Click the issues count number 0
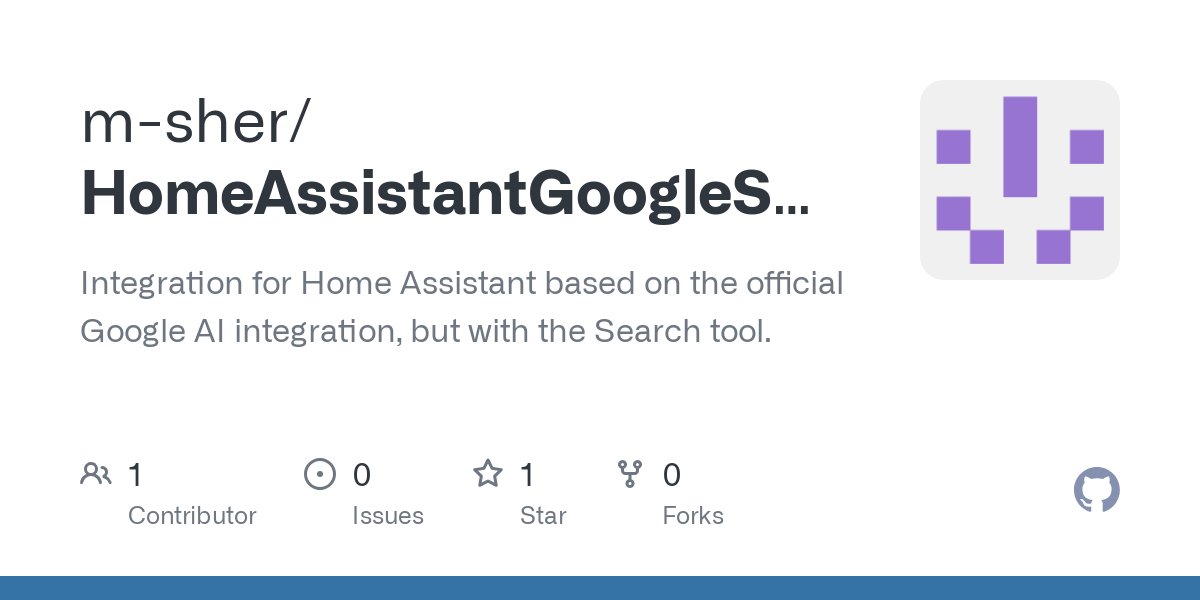The width and height of the screenshot is (1200, 600). point(362,474)
